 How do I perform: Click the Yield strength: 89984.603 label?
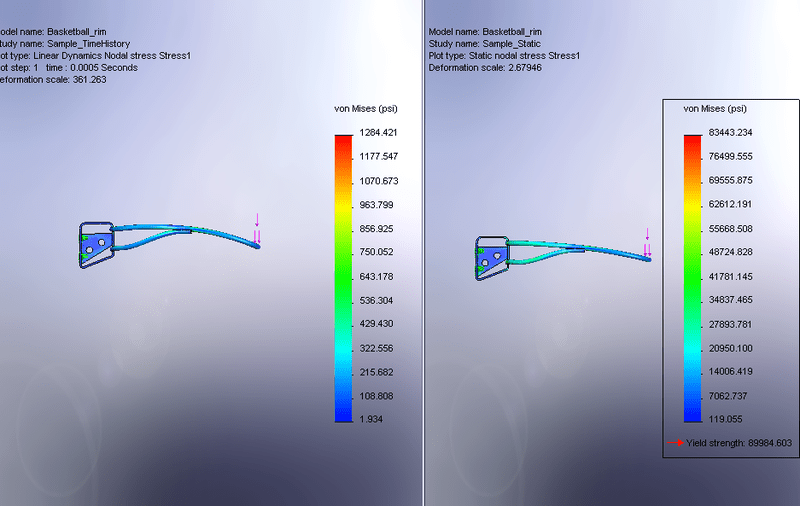pyautogui.click(x=739, y=442)
